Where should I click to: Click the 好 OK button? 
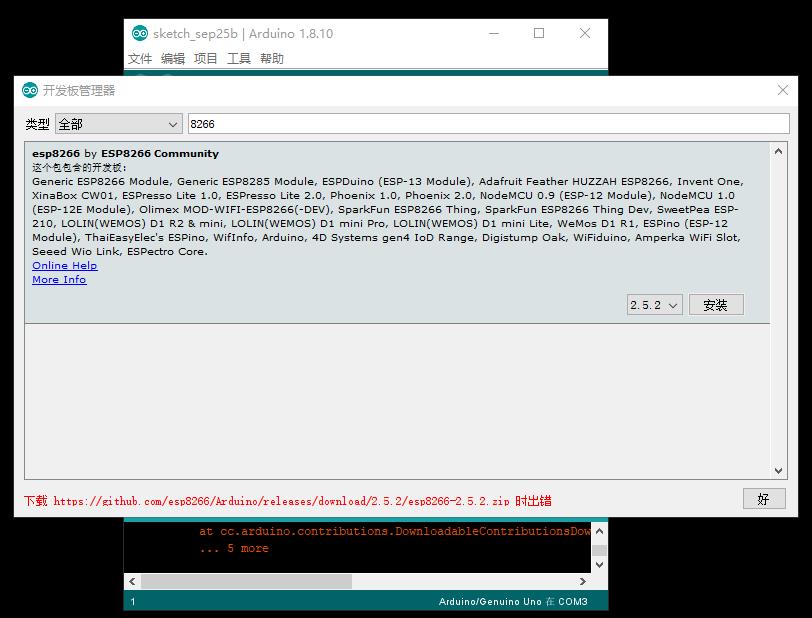click(764, 499)
